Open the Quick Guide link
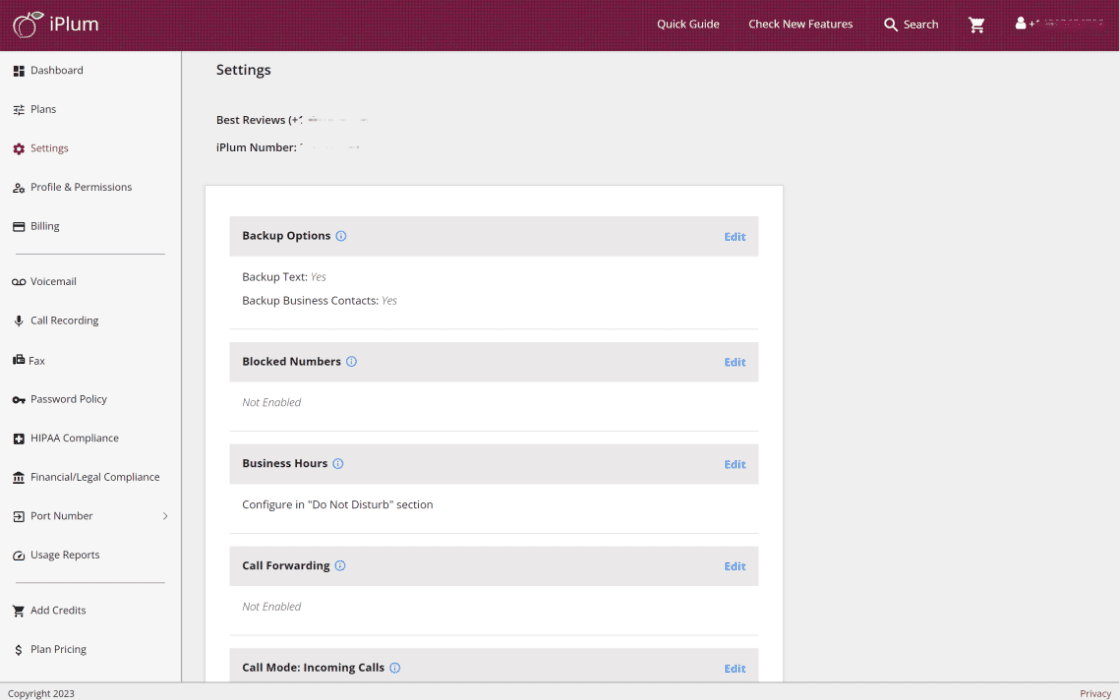The height and width of the screenshot is (700, 1120). coord(688,25)
